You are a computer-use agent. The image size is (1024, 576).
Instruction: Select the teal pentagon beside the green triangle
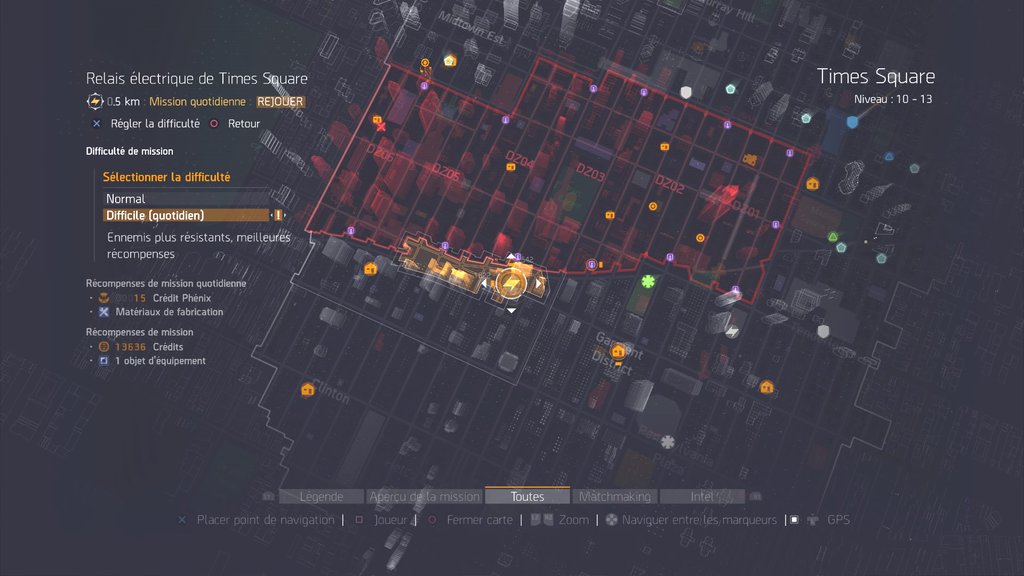(841, 248)
